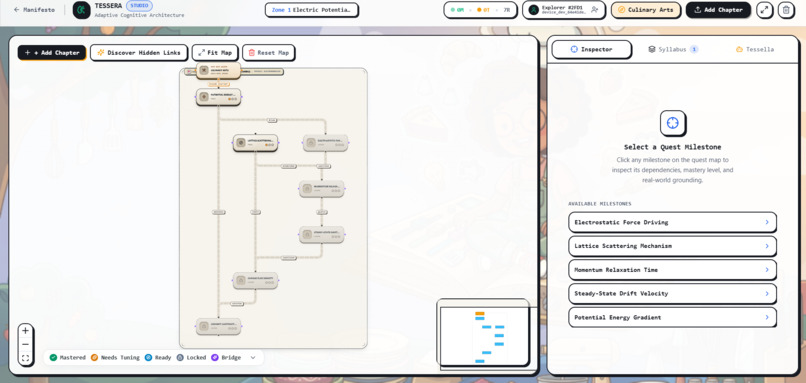
Task: Click the trash icon on Reset Map
Action: pos(252,52)
